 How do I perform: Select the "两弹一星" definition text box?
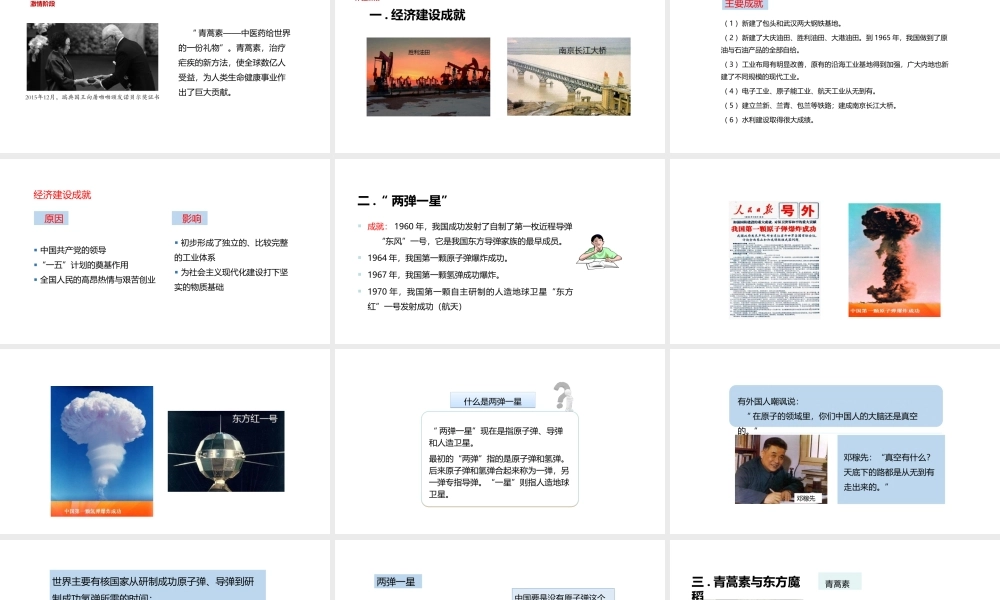(500, 459)
